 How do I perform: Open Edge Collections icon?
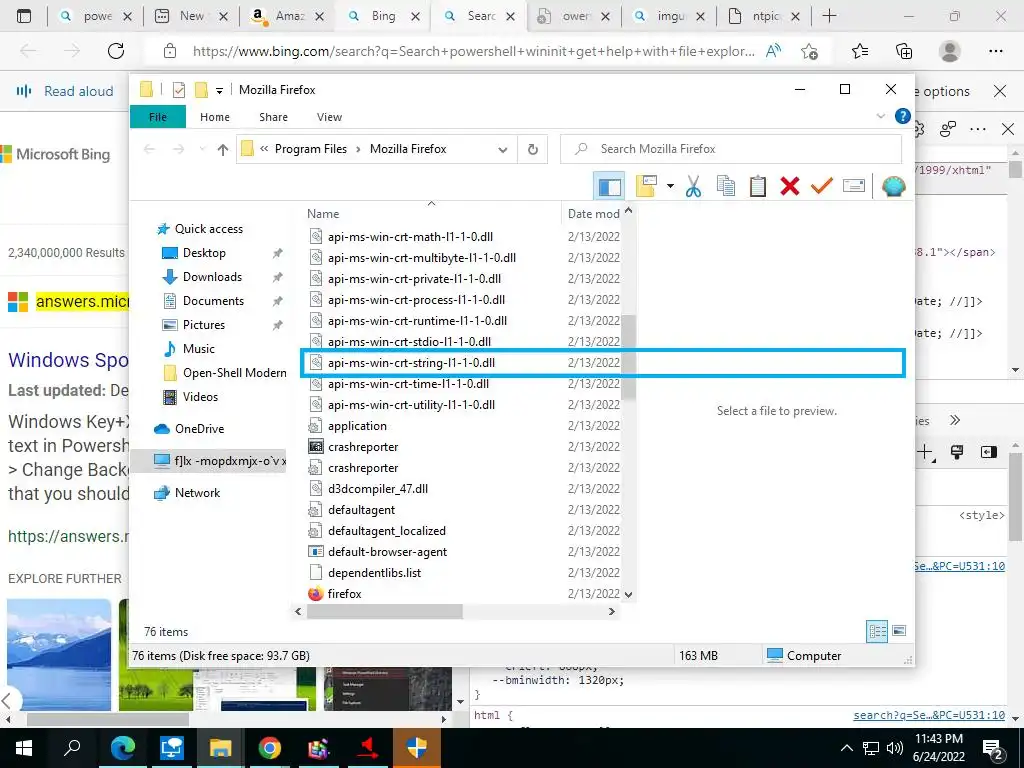pyautogui.click(x=904, y=51)
